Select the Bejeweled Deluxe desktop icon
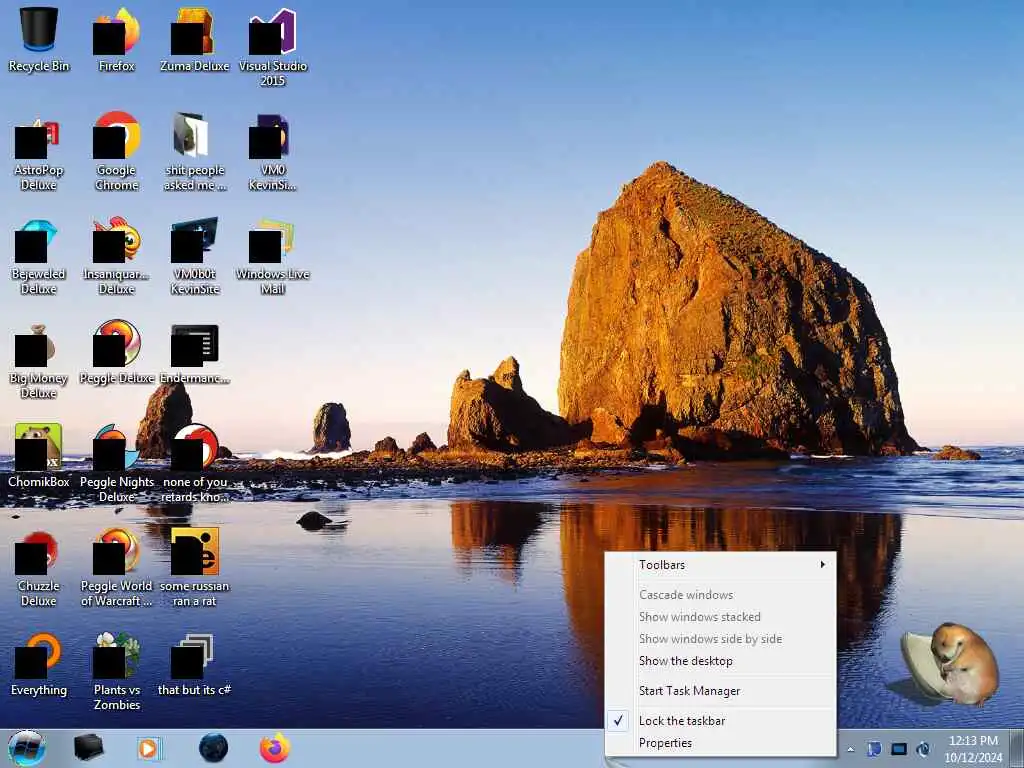1024x768 pixels. click(39, 256)
